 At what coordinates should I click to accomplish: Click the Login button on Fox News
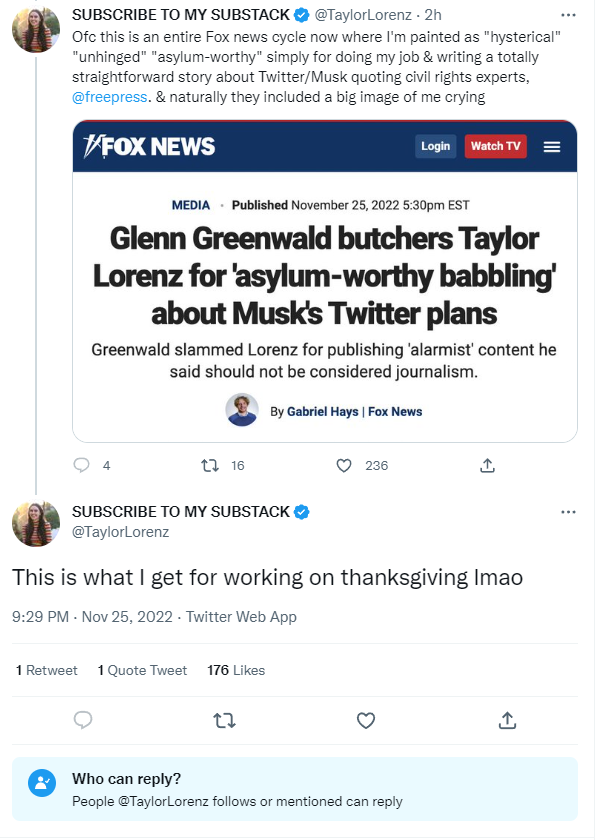click(435, 146)
